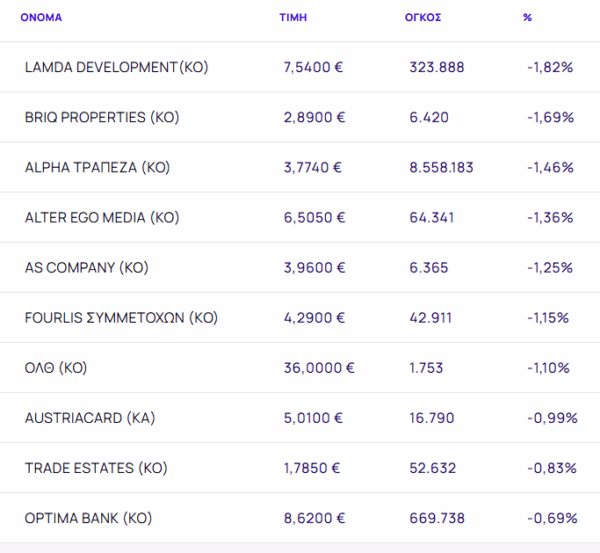Open LAMDA DEVELOPMENT (ΚΟ) stock link
The image size is (600, 553).
click(x=116, y=67)
